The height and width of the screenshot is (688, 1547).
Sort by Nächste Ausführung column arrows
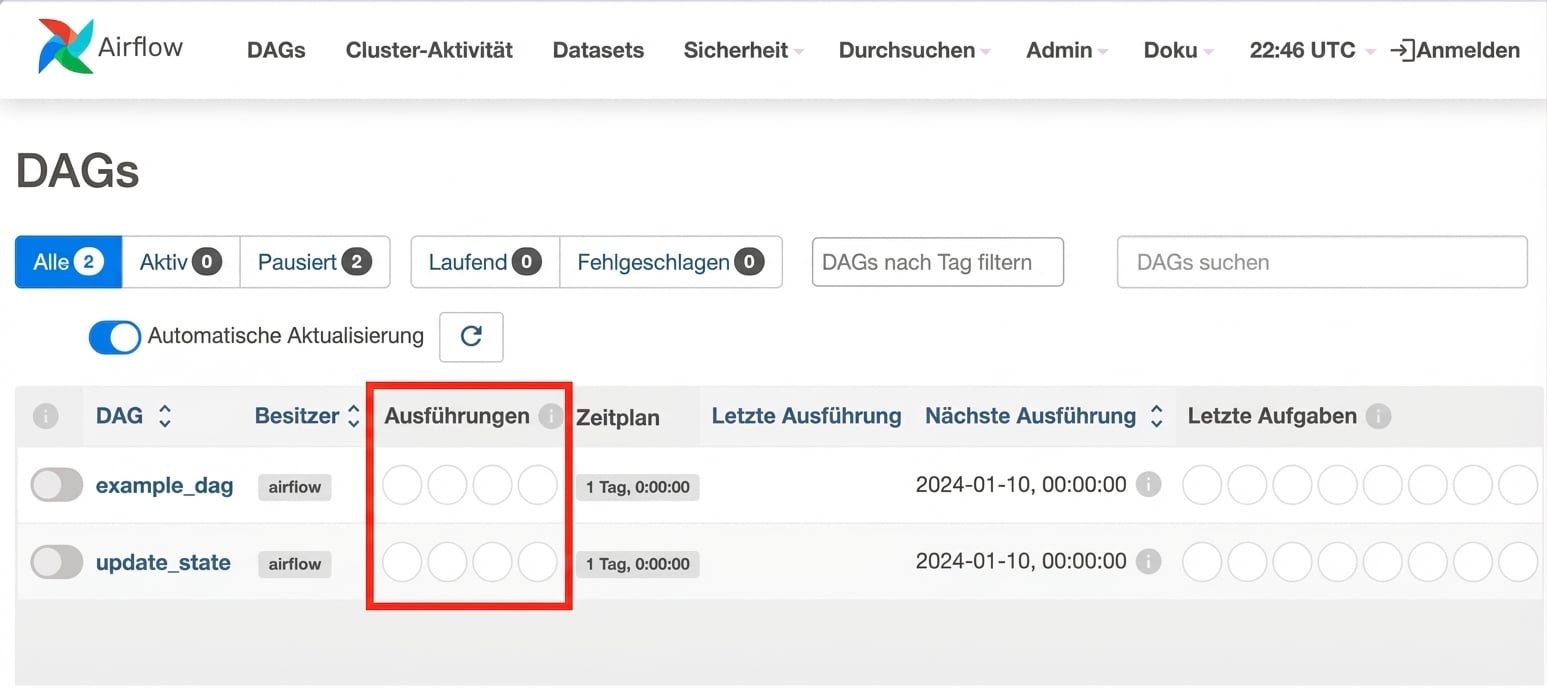pos(1156,416)
